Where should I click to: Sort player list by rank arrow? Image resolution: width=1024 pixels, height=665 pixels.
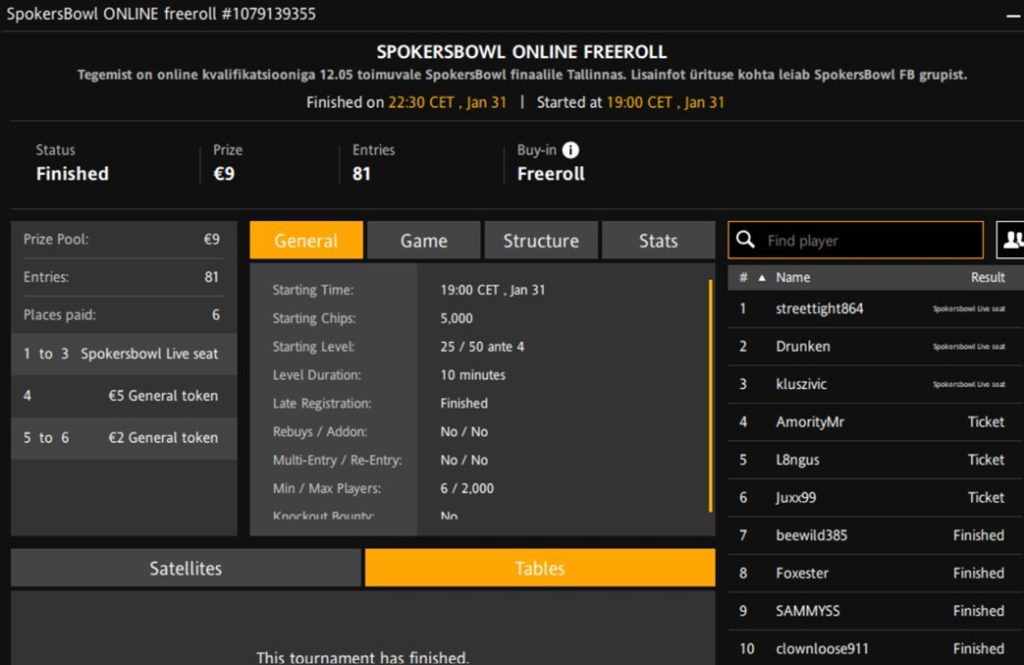760,278
